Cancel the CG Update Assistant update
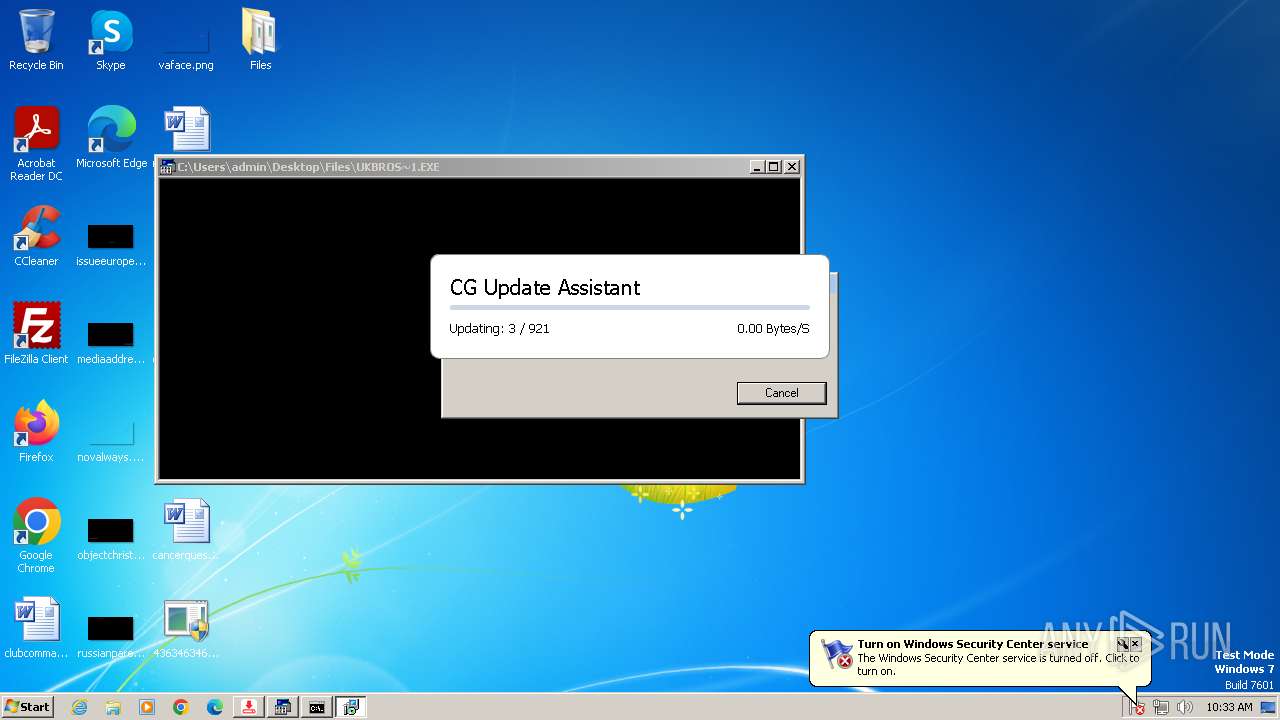Image resolution: width=1280 pixels, height=720 pixels. pos(781,393)
